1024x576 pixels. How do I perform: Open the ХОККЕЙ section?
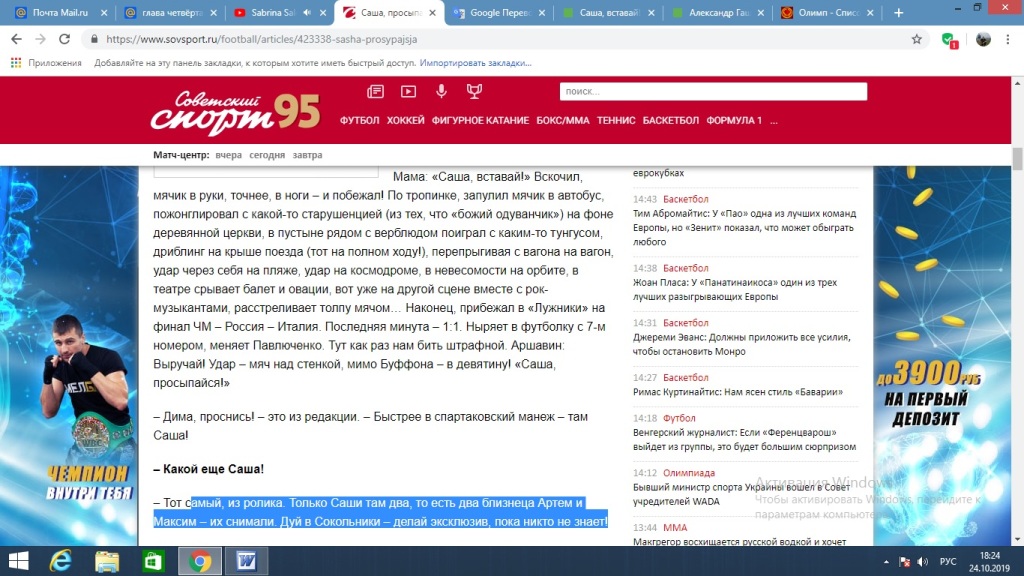coord(406,120)
